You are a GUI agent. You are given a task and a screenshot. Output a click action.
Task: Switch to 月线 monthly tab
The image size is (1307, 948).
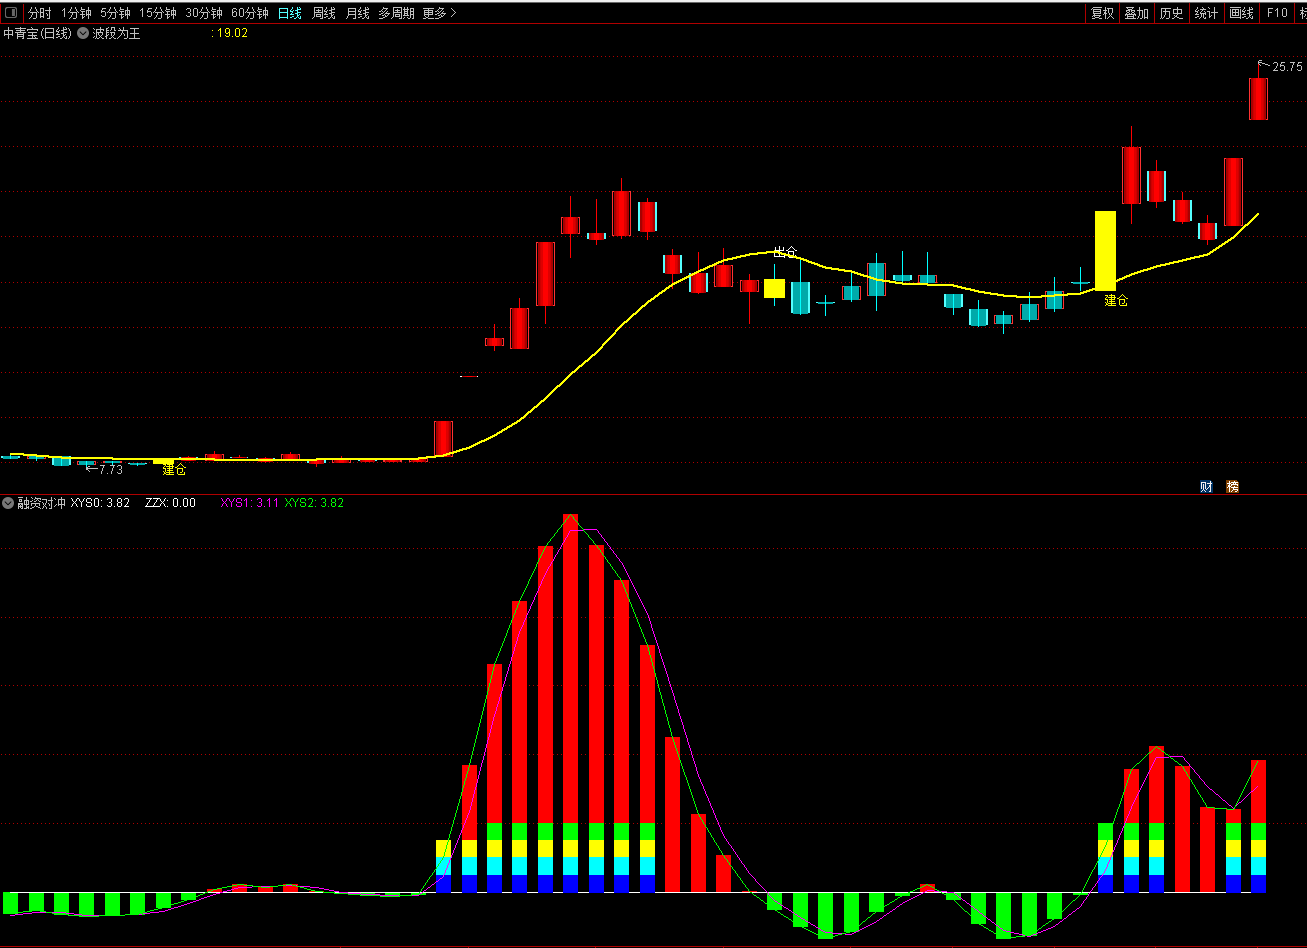click(357, 13)
